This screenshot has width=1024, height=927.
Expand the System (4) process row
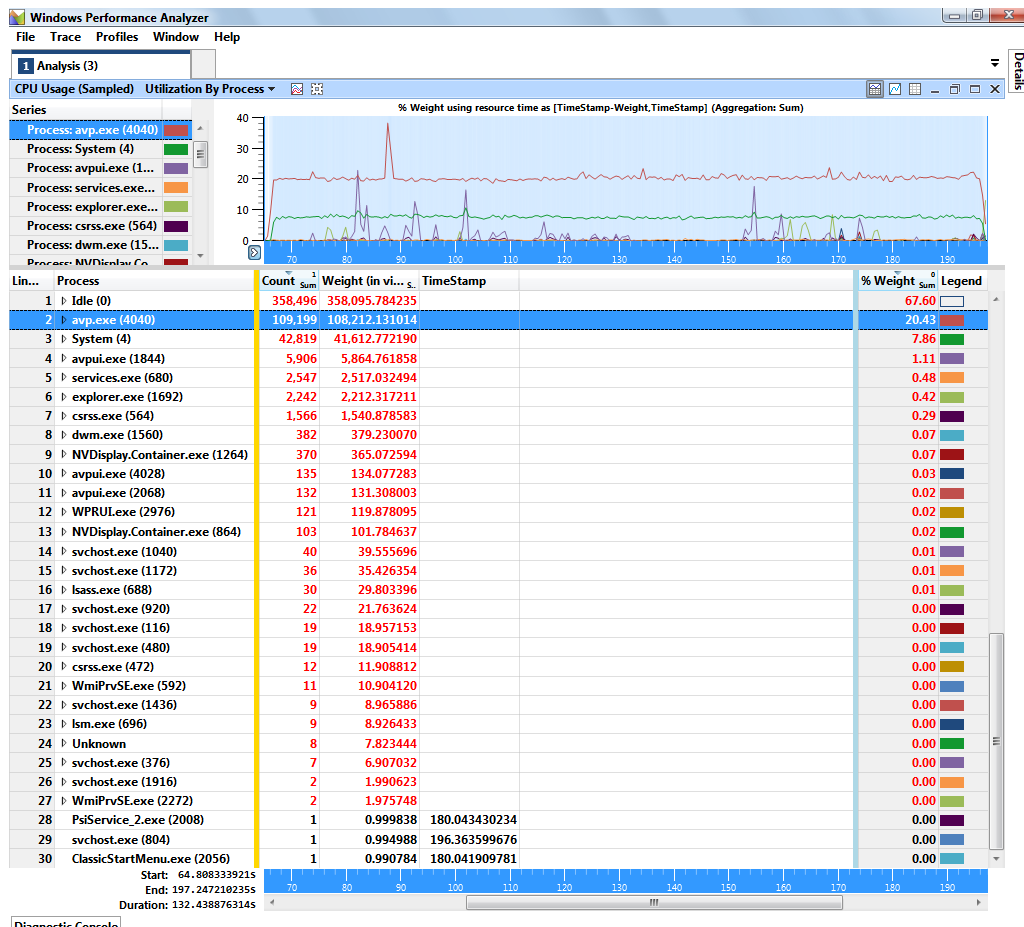point(64,339)
